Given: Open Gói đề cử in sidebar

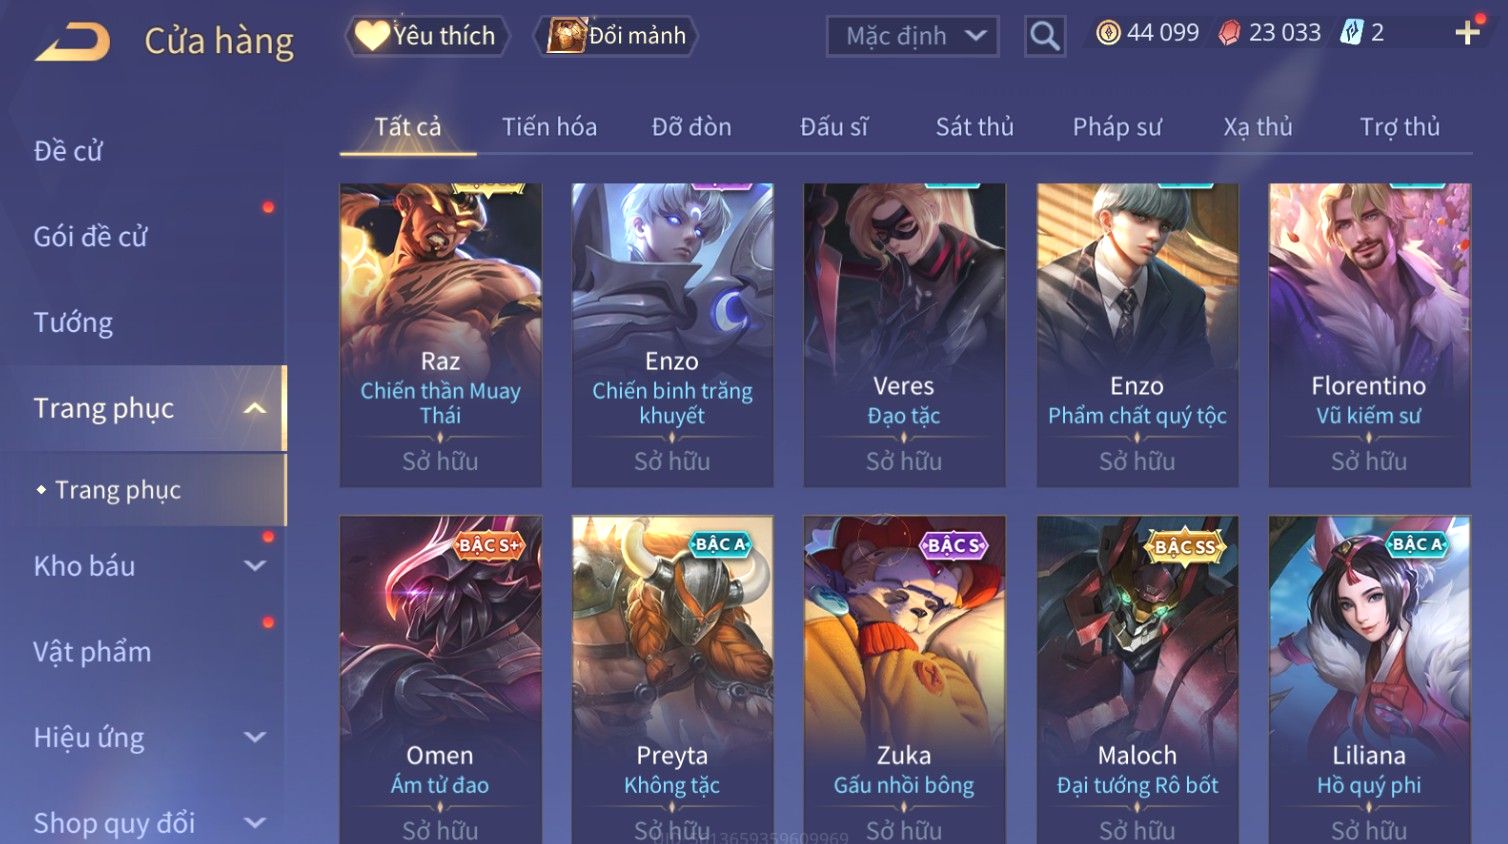Looking at the screenshot, I should click(90, 237).
